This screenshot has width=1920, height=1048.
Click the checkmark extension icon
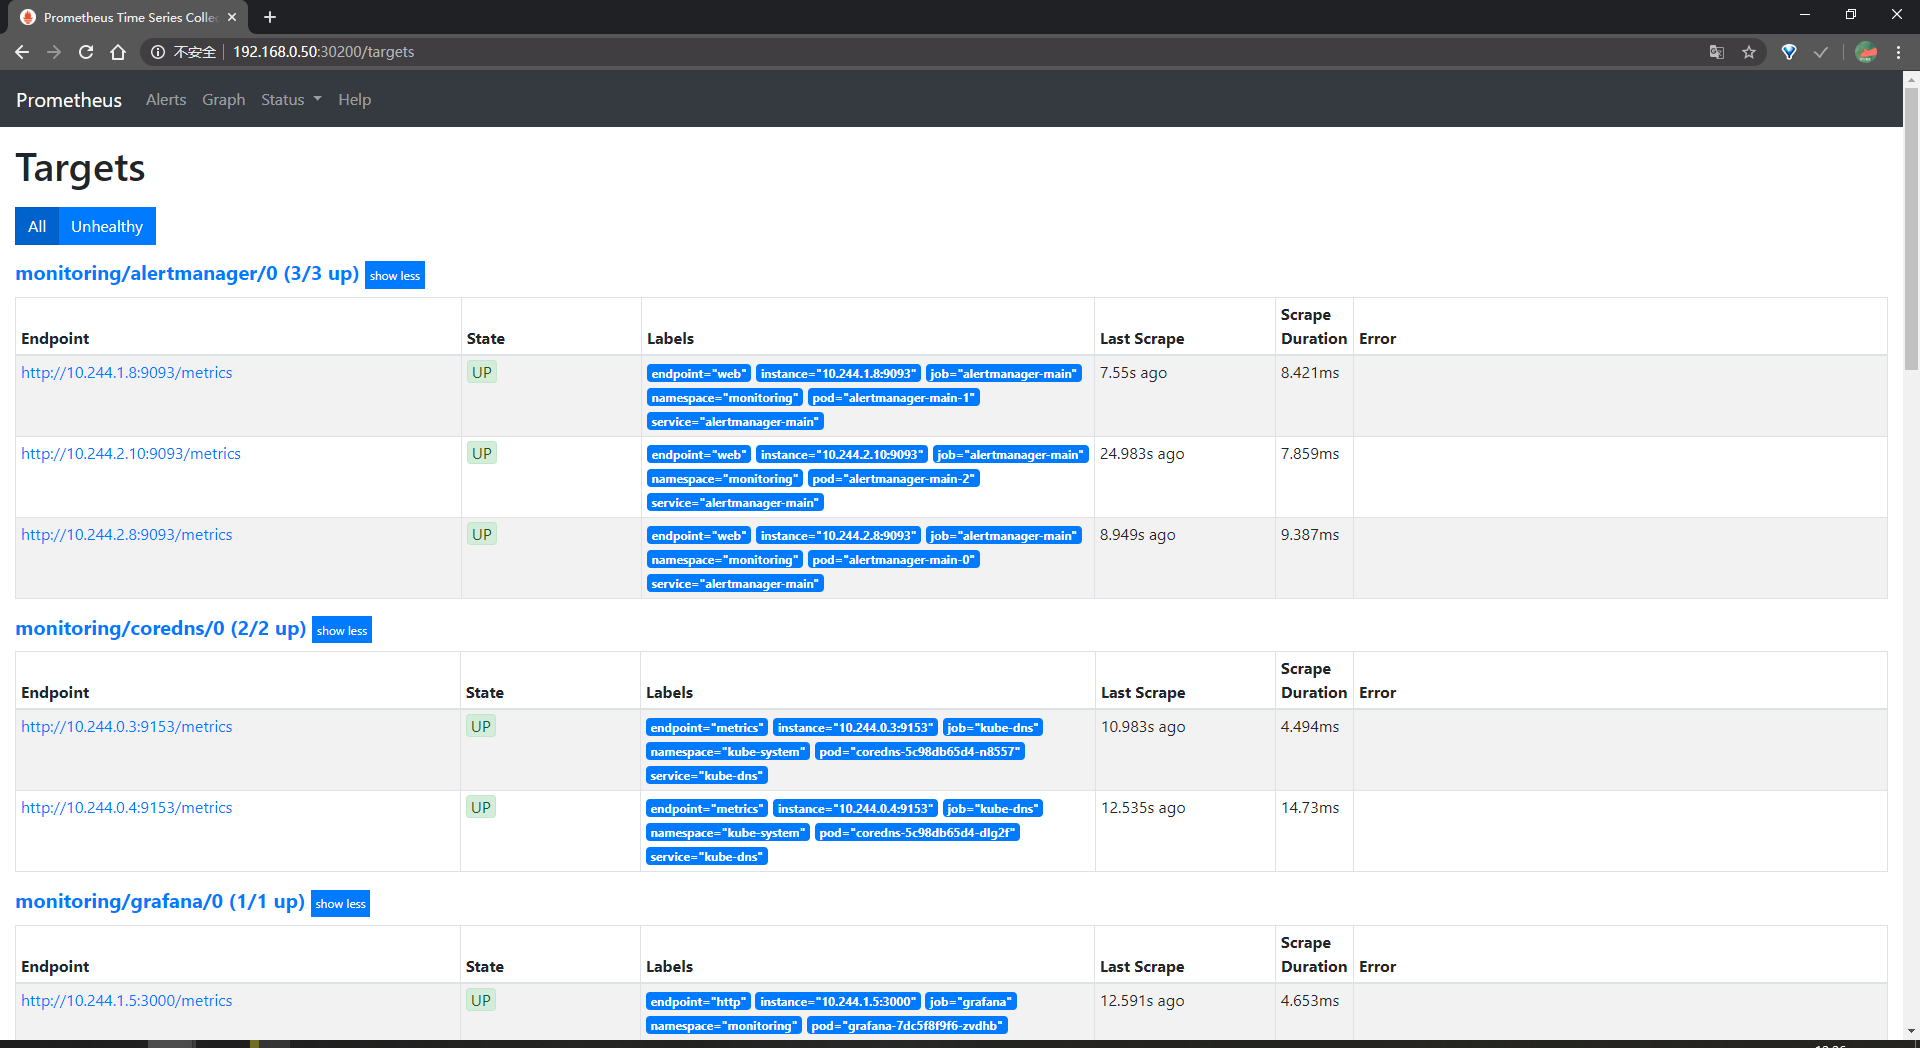click(x=1821, y=52)
